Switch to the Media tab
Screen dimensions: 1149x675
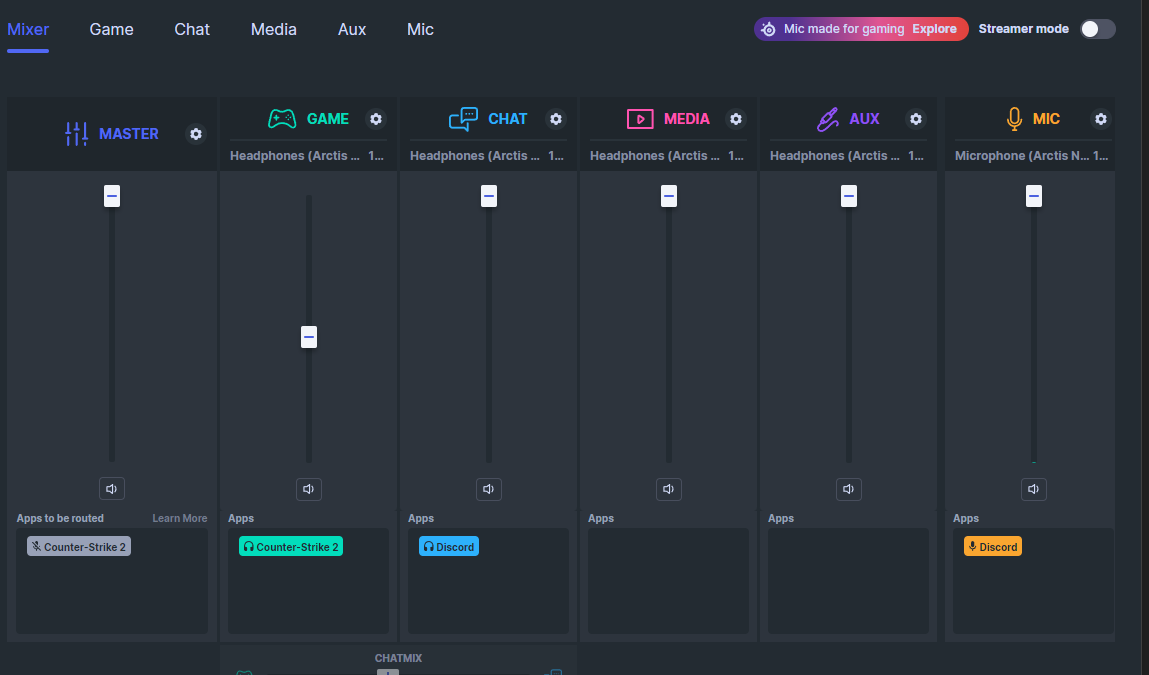pos(273,29)
